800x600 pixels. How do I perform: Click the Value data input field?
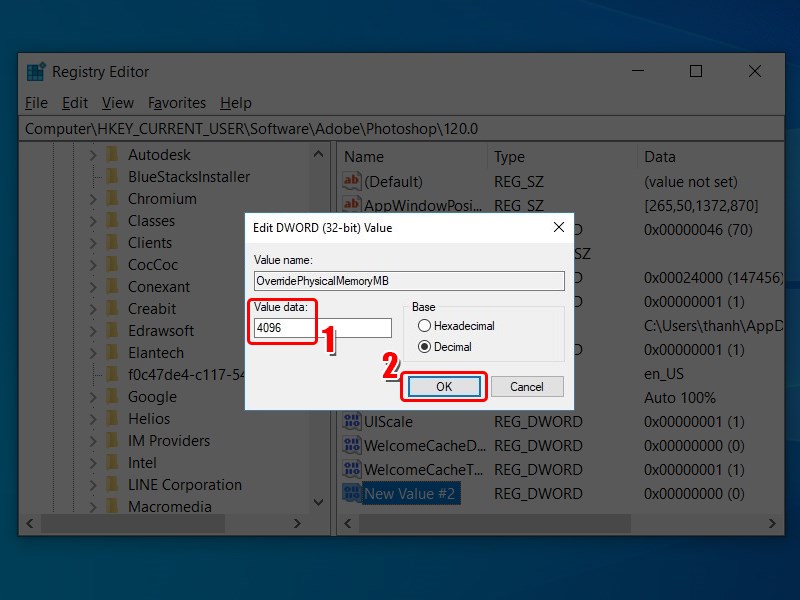click(322, 328)
